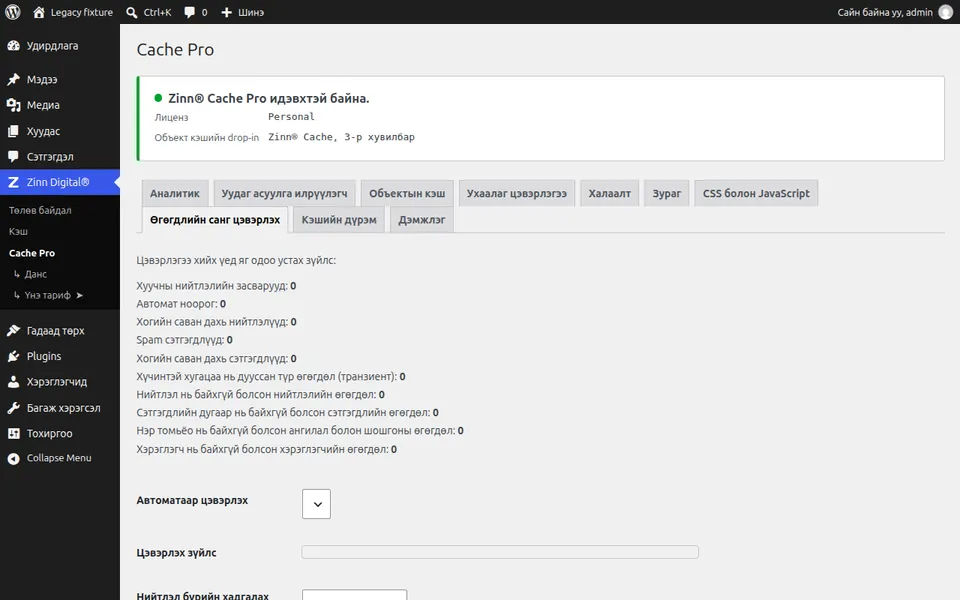The height and width of the screenshot is (600, 960).
Task: Click the plus icon next to Шинэ
Action: coord(227,12)
